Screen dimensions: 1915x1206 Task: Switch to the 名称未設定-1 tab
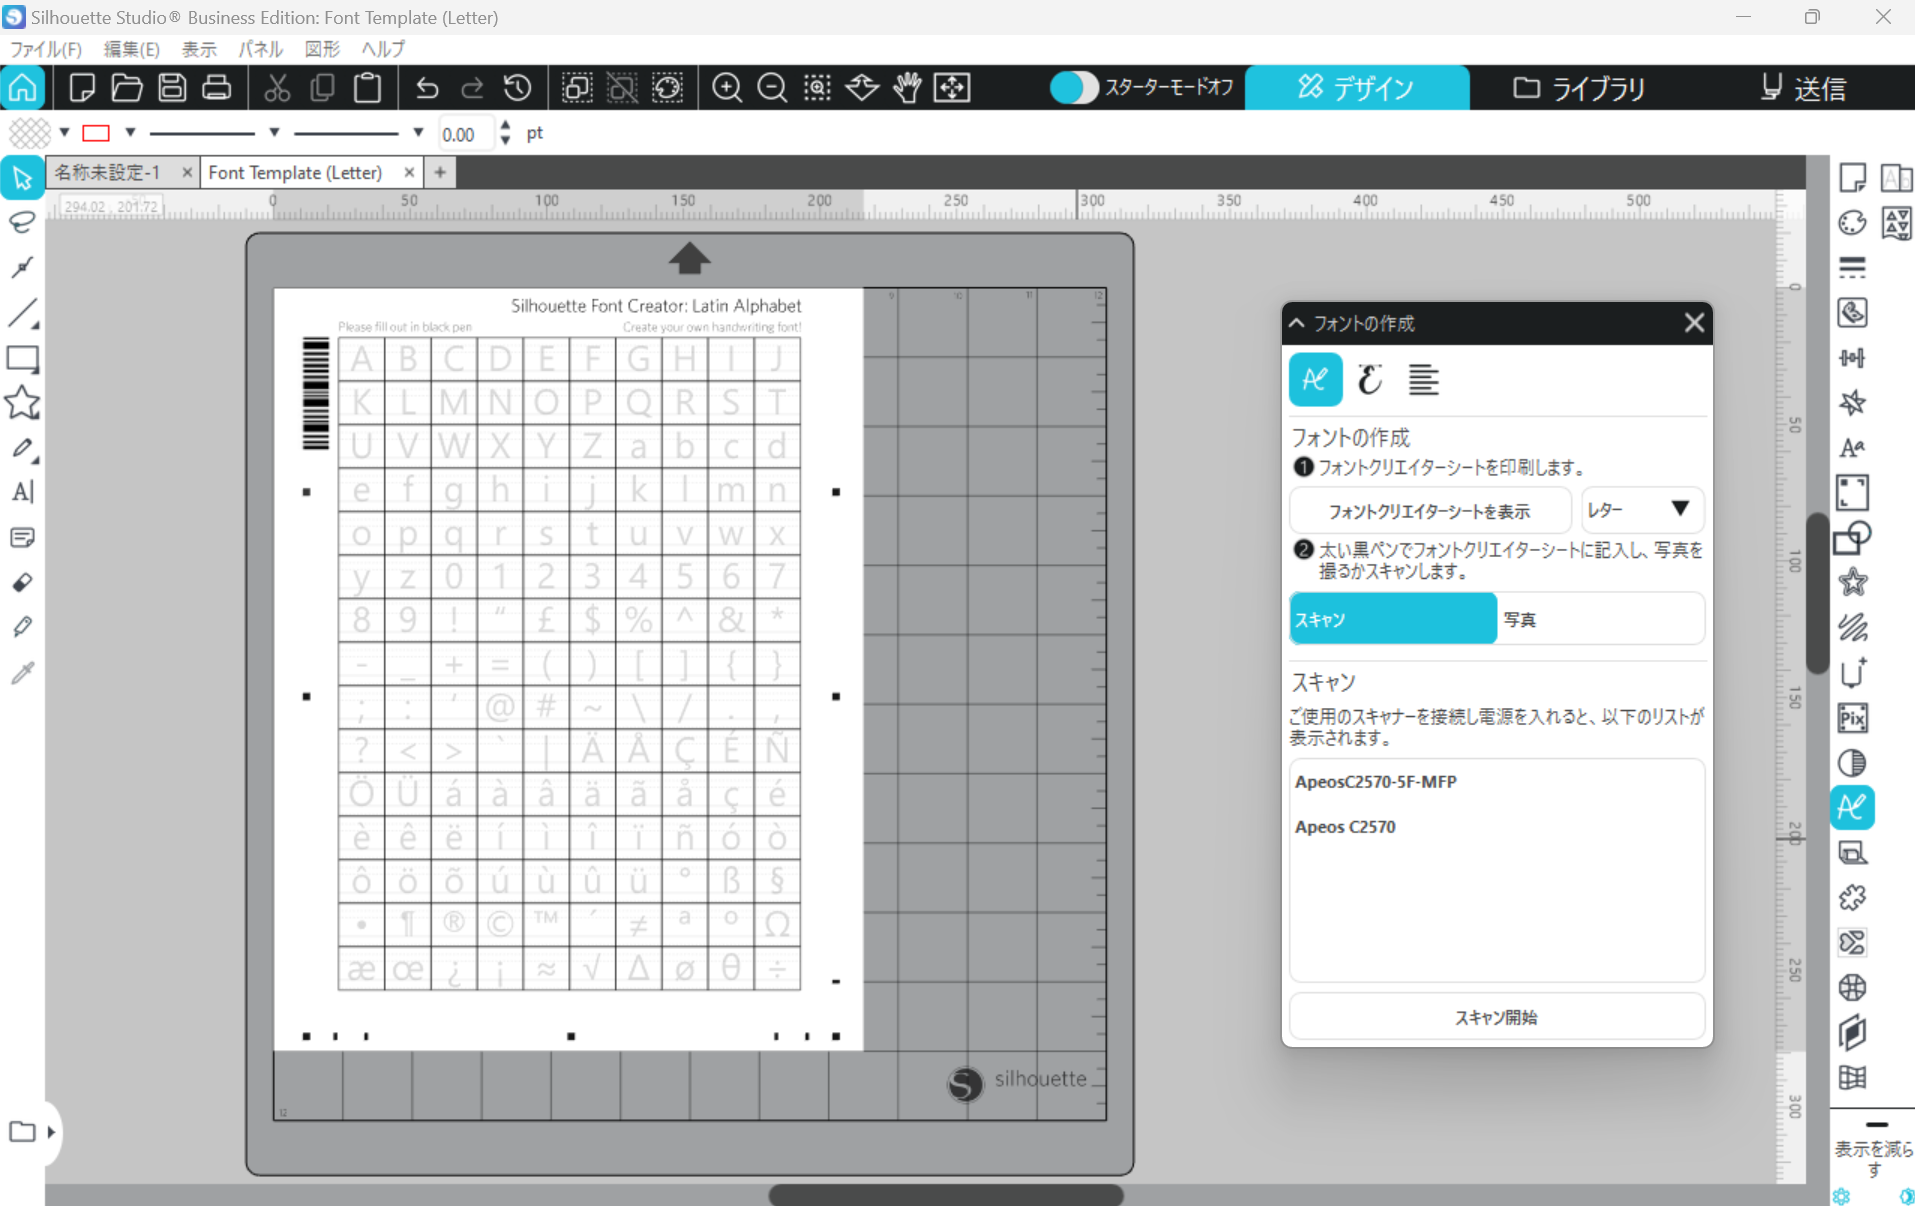click(x=107, y=172)
